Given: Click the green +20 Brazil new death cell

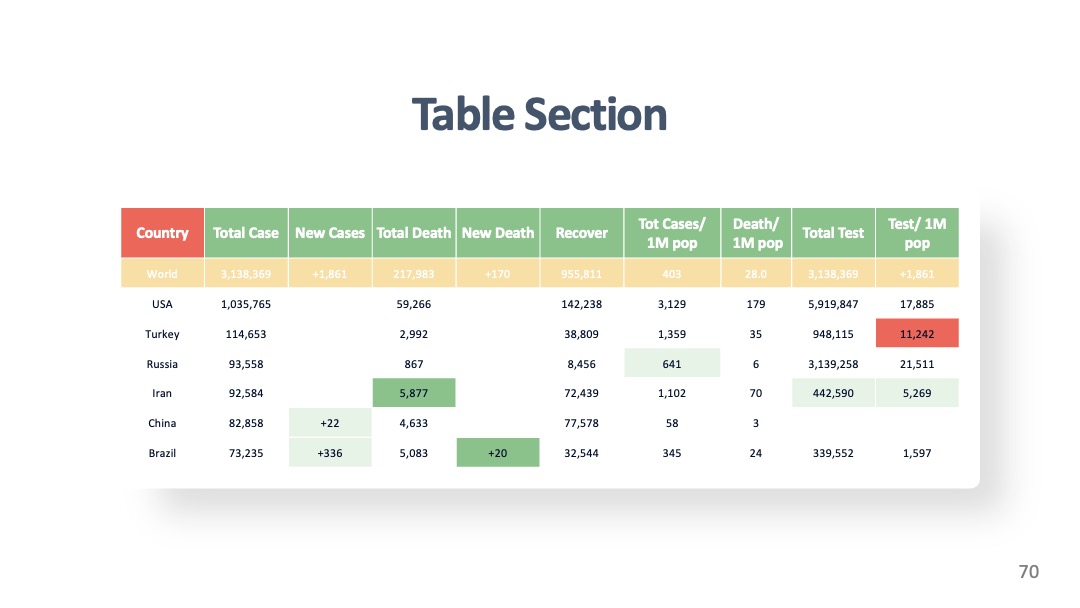Looking at the screenshot, I should (497, 452).
